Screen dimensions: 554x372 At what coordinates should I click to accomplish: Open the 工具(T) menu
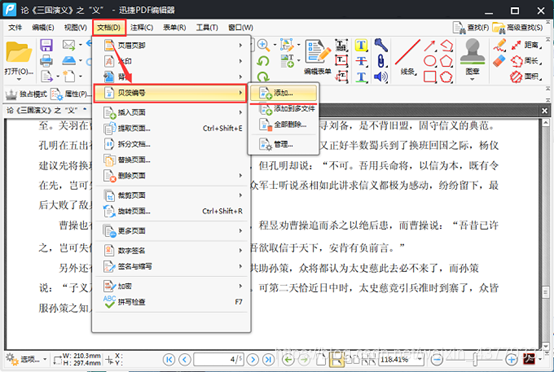point(207,28)
